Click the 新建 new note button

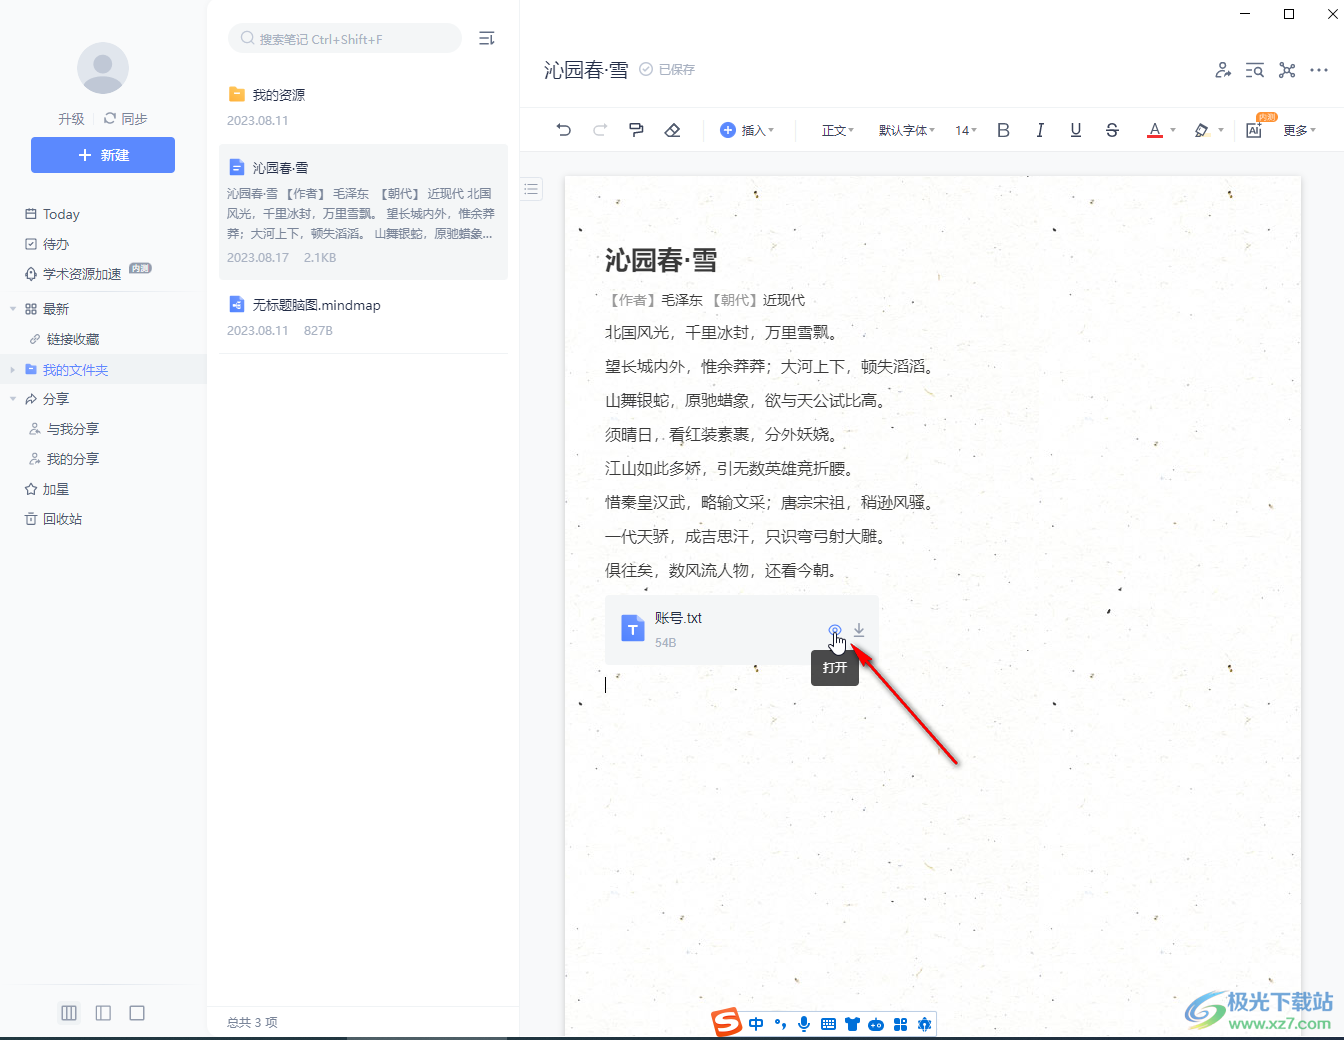[x=103, y=155]
